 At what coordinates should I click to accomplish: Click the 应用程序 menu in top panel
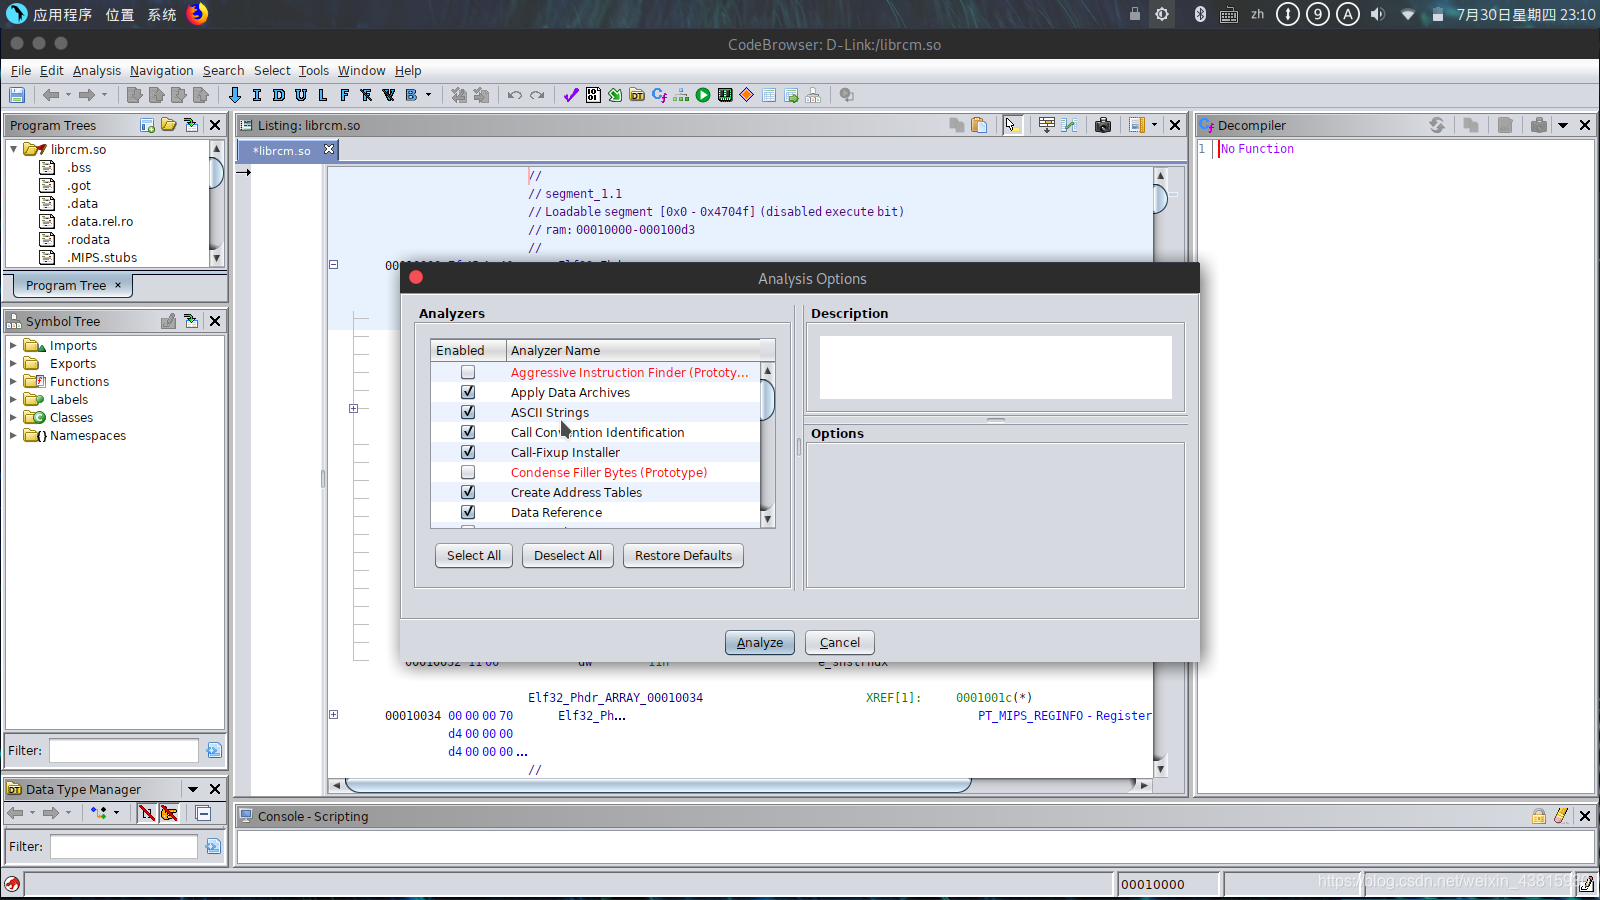[x=62, y=15]
